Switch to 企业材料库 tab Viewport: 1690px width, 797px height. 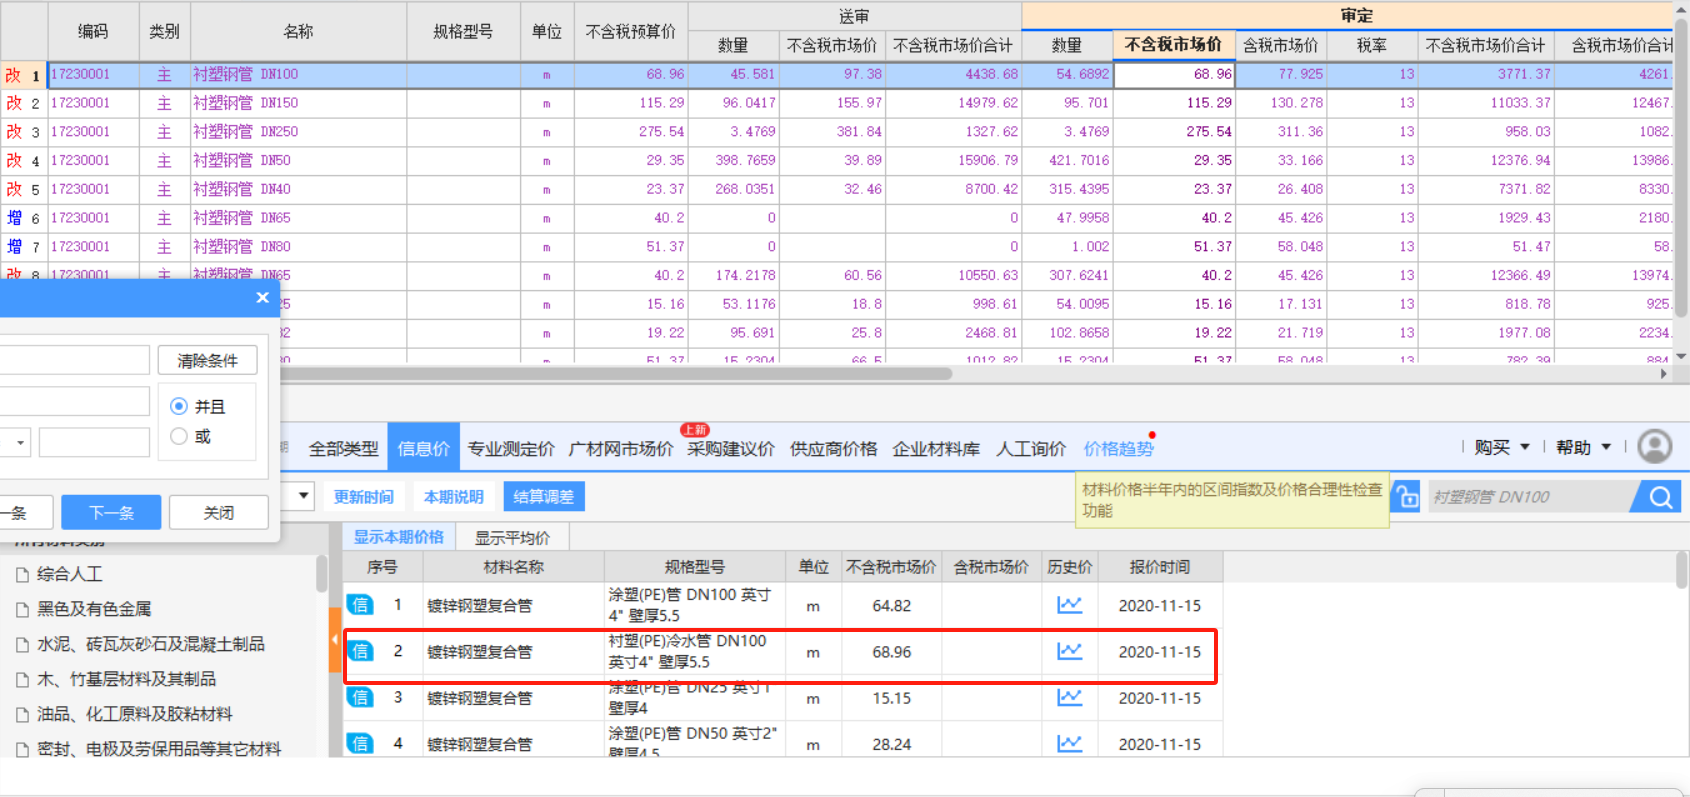(936, 449)
